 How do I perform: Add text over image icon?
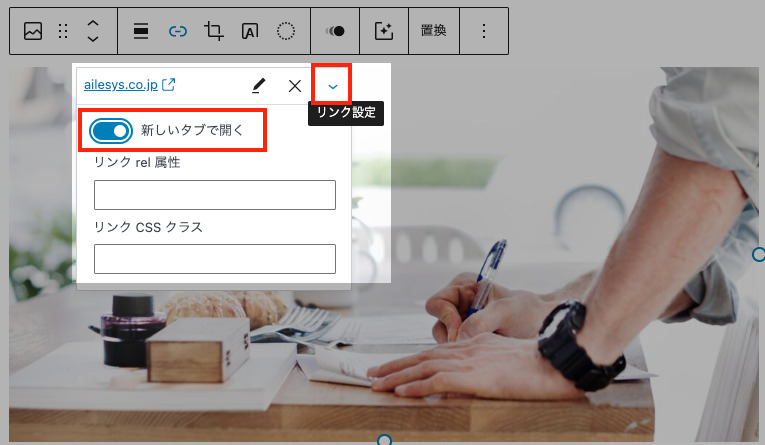click(x=250, y=31)
